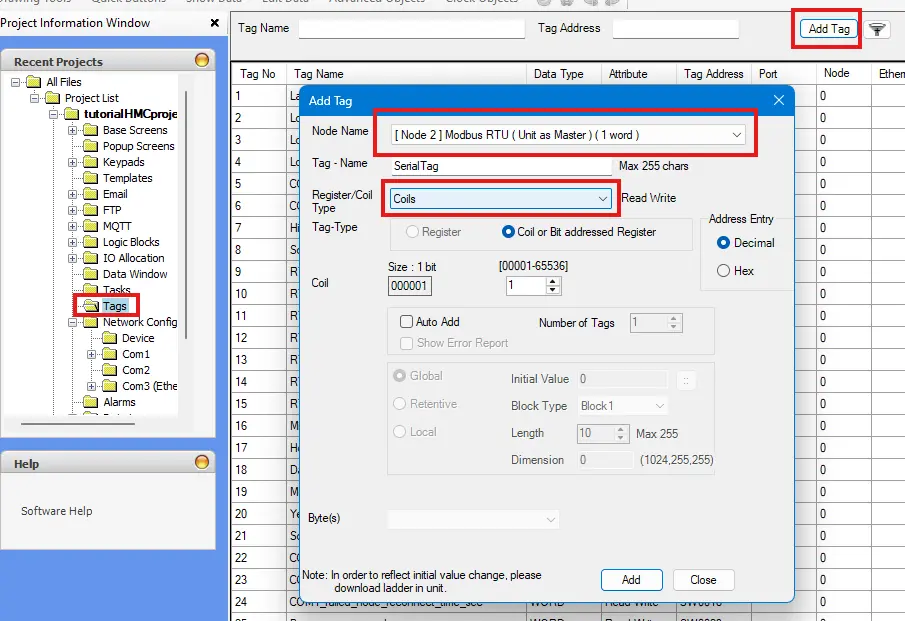Image resolution: width=905 pixels, height=621 pixels.
Task: Click the Add button in the Add Tag dialog
Action: [x=631, y=579]
